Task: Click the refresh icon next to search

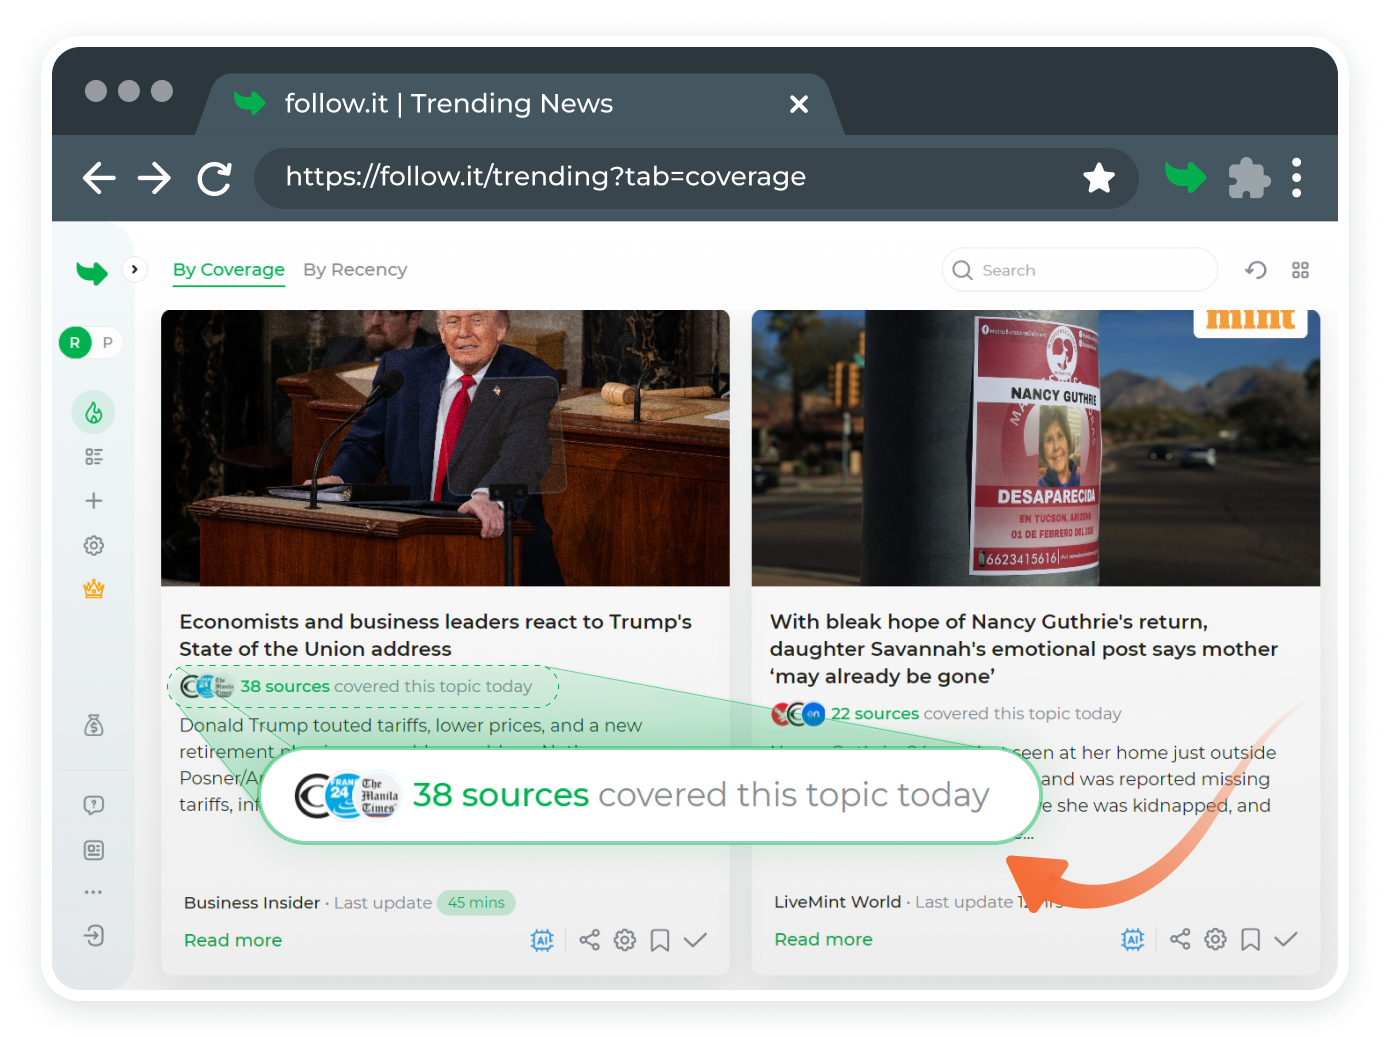Action: click(1256, 270)
